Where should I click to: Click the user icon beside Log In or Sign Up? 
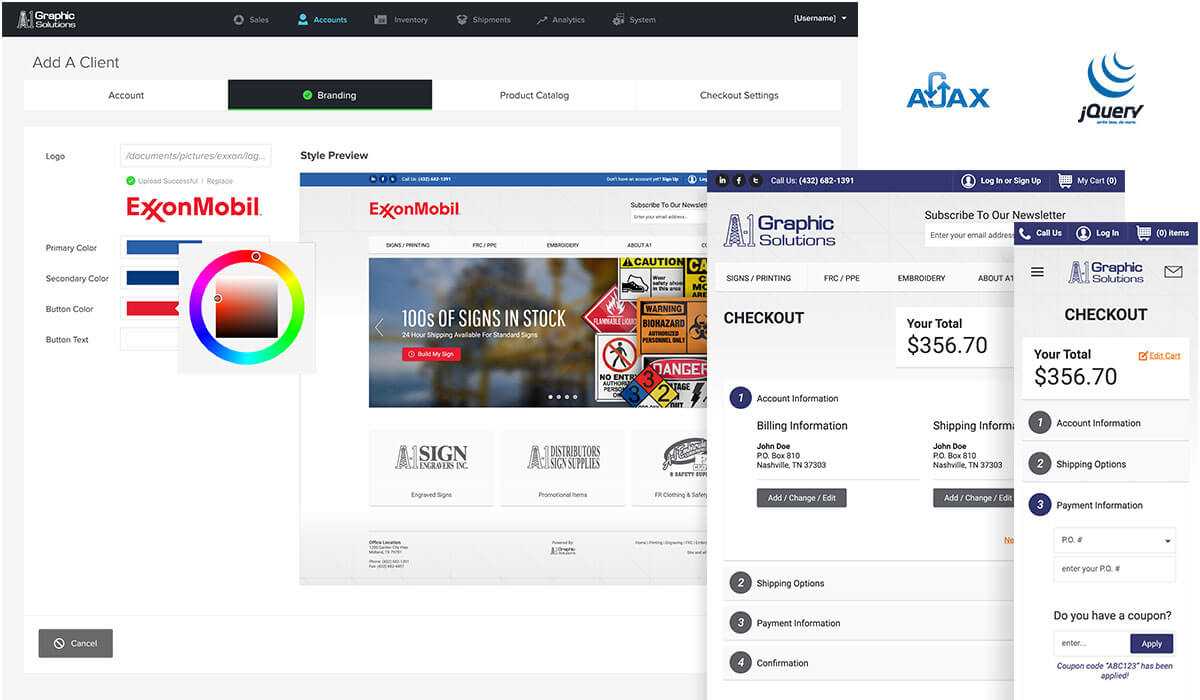pyautogui.click(x=968, y=181)
